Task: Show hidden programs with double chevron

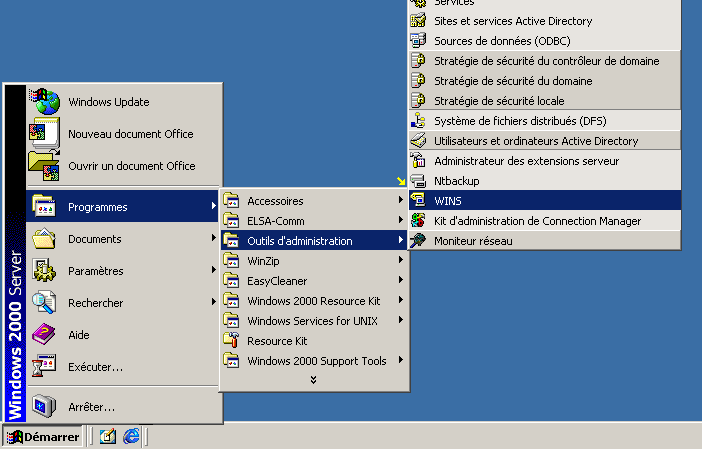Action: click(313, 380)
